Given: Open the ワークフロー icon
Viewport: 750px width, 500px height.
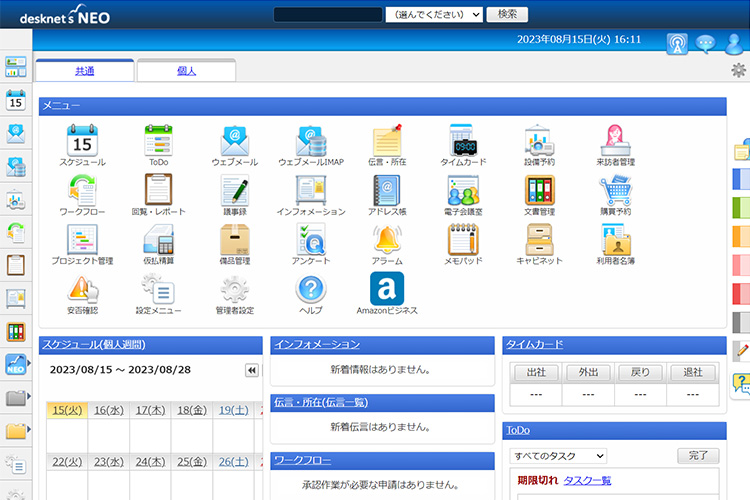Looking at the screenshot, I should pyautogui.click(x=81, y=191).
